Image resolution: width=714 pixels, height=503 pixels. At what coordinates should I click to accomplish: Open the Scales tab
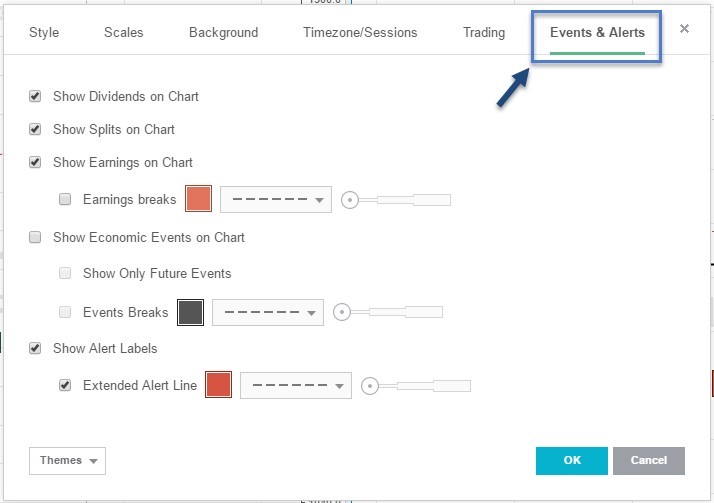click(x=123, y=32)
